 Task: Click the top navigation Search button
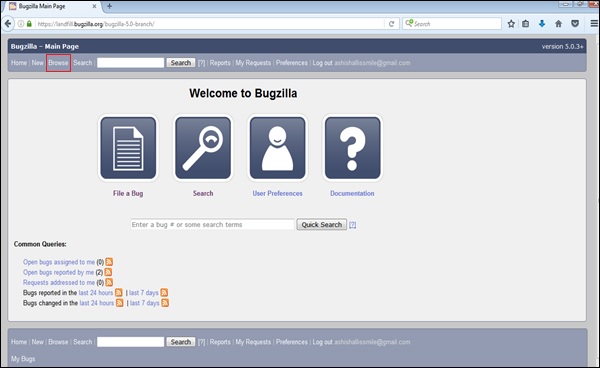[181, 63]
